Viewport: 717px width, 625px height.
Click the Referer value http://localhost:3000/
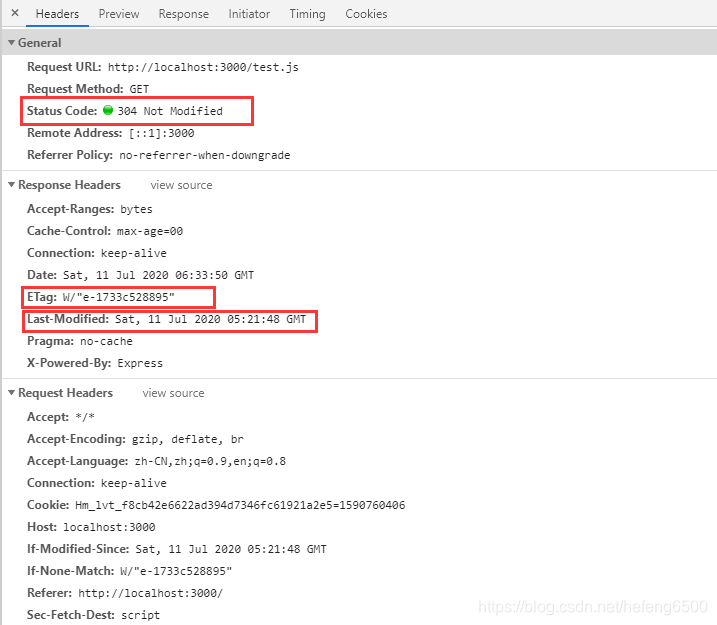150,593
